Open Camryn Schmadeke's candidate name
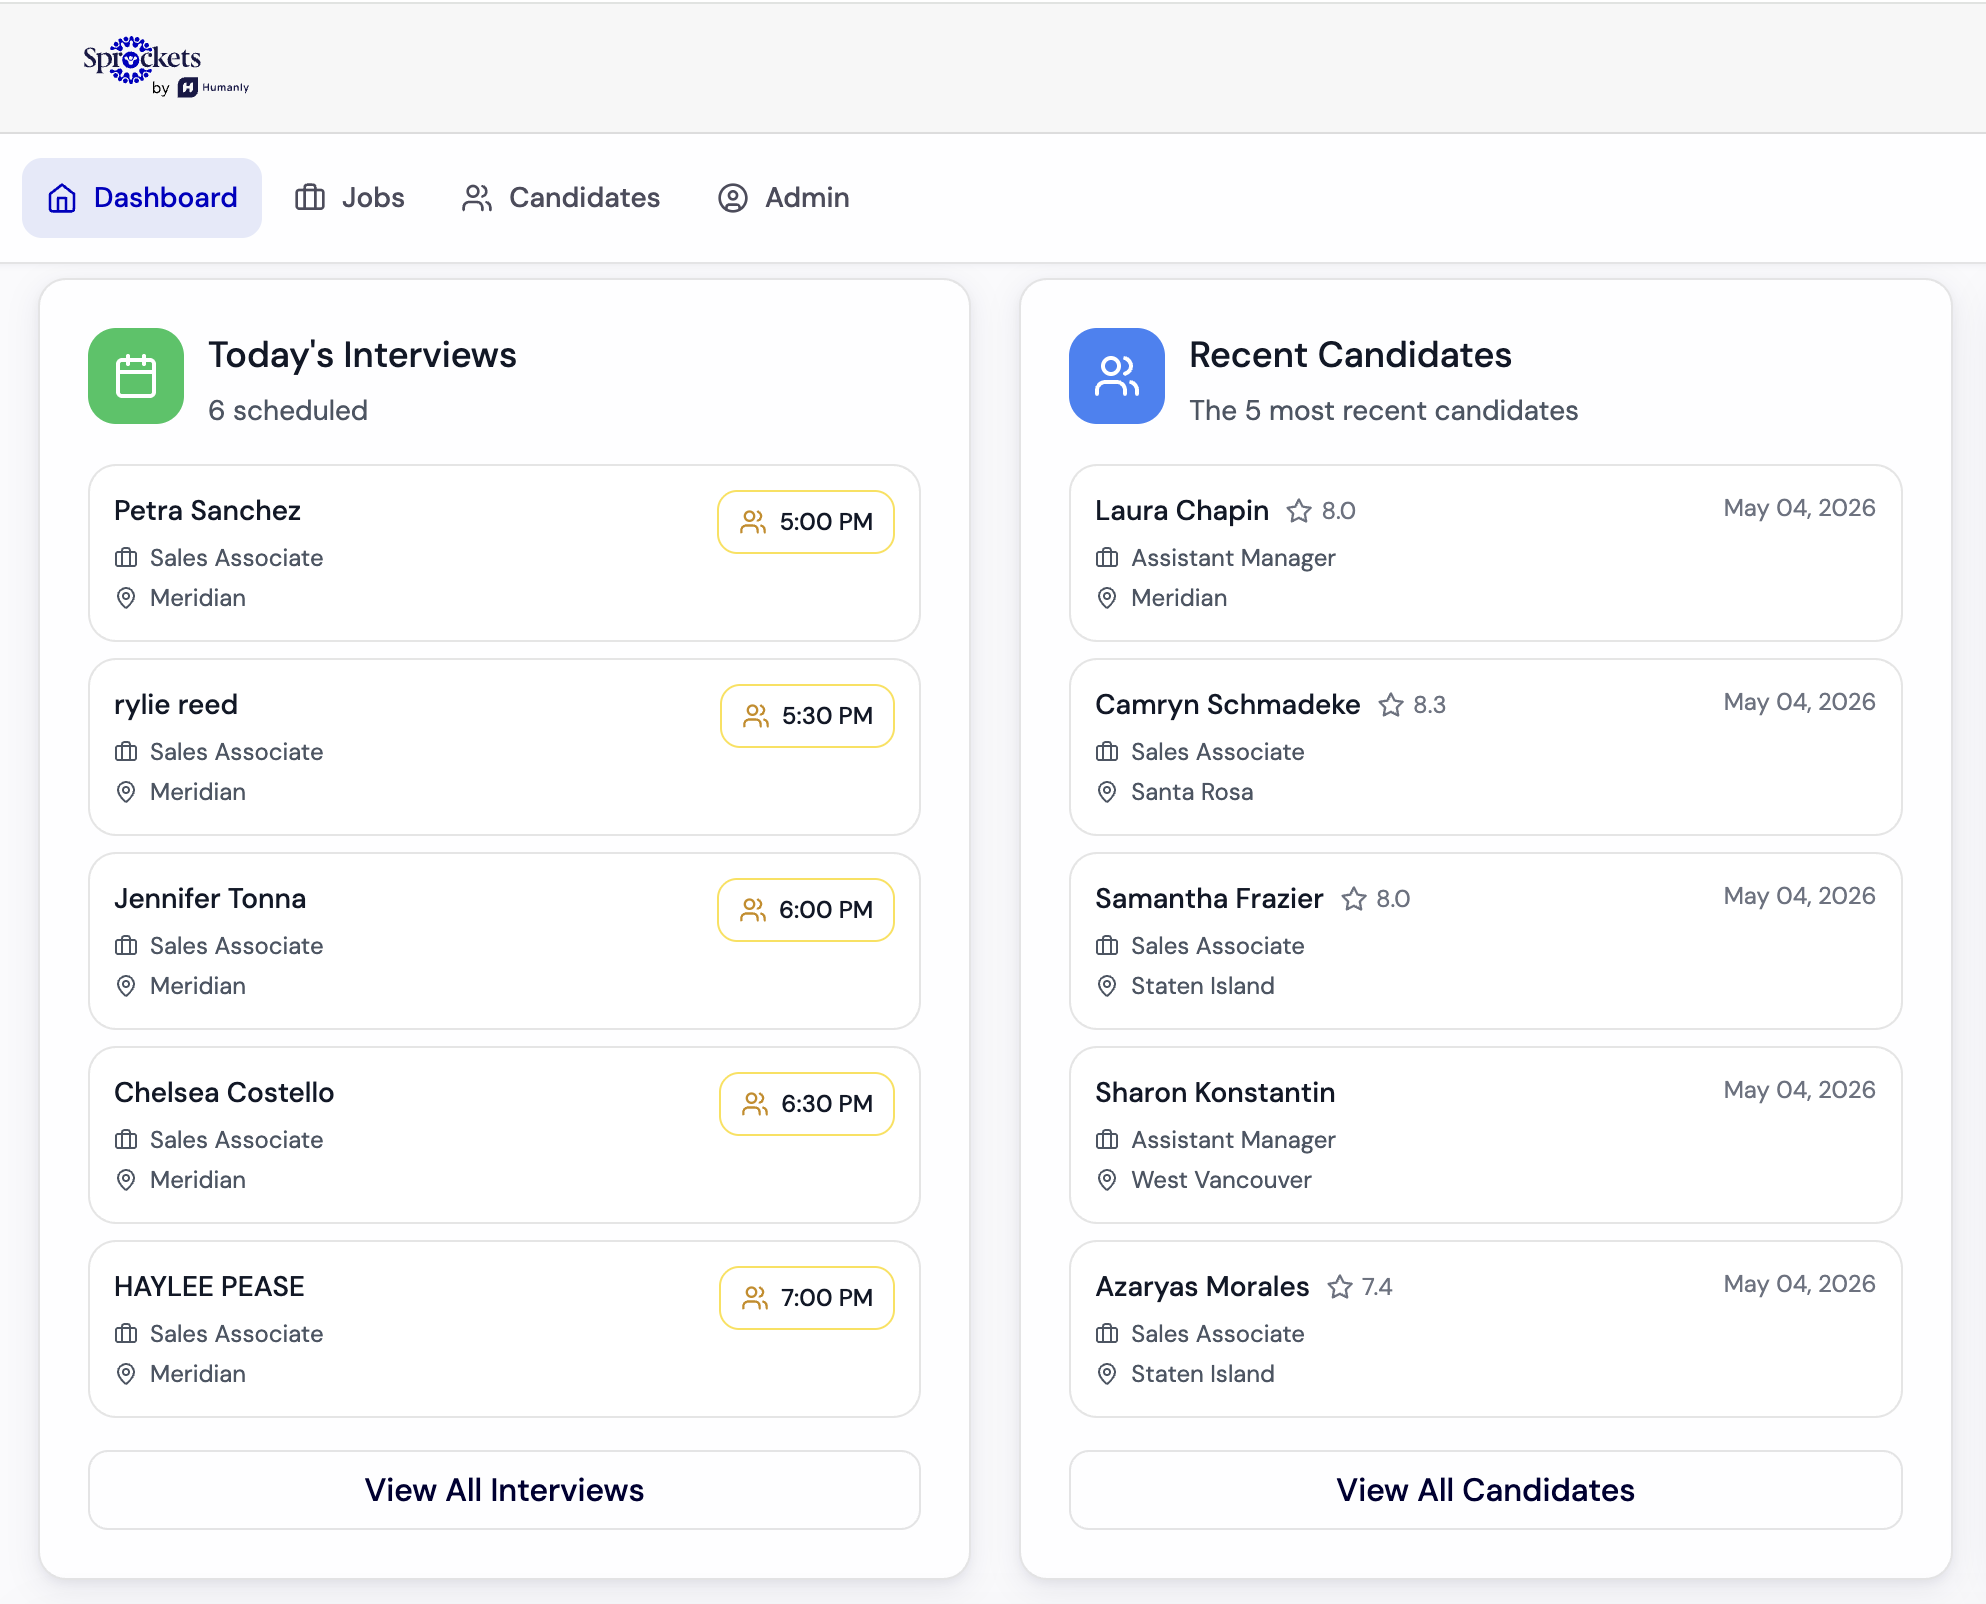Screen dimensions: 1986x1604 (1228, 704)
